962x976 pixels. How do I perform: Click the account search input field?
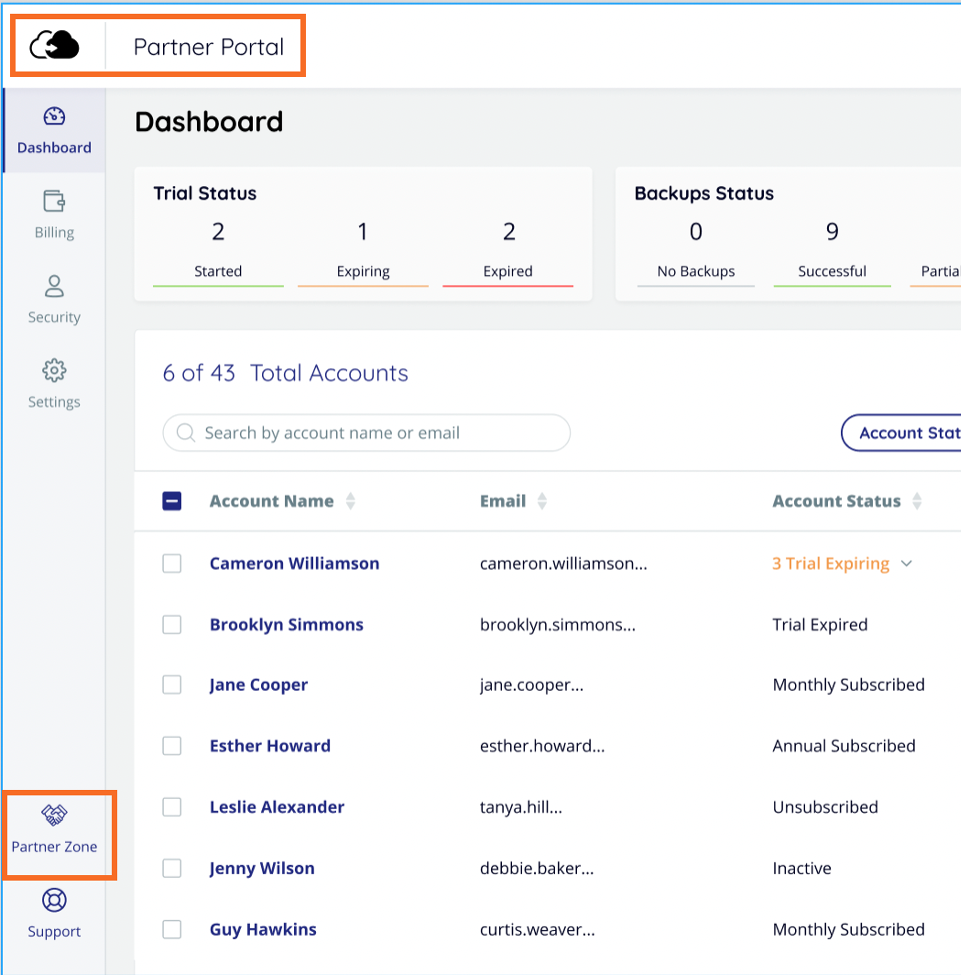point(367,433)
